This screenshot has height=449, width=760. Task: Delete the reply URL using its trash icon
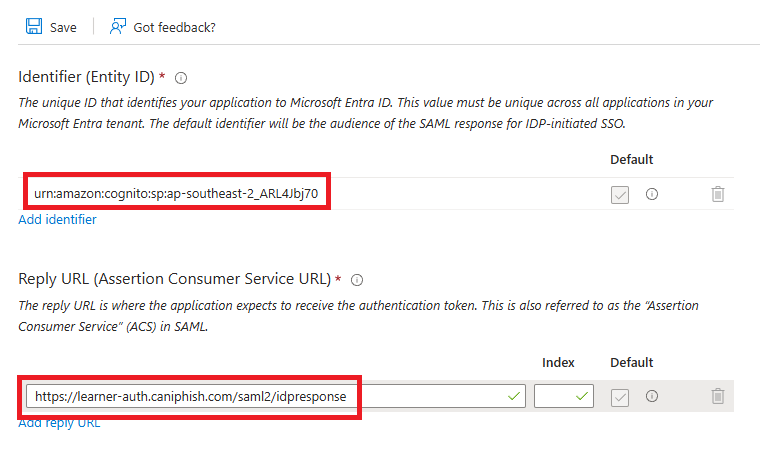[x=717, y=396]
